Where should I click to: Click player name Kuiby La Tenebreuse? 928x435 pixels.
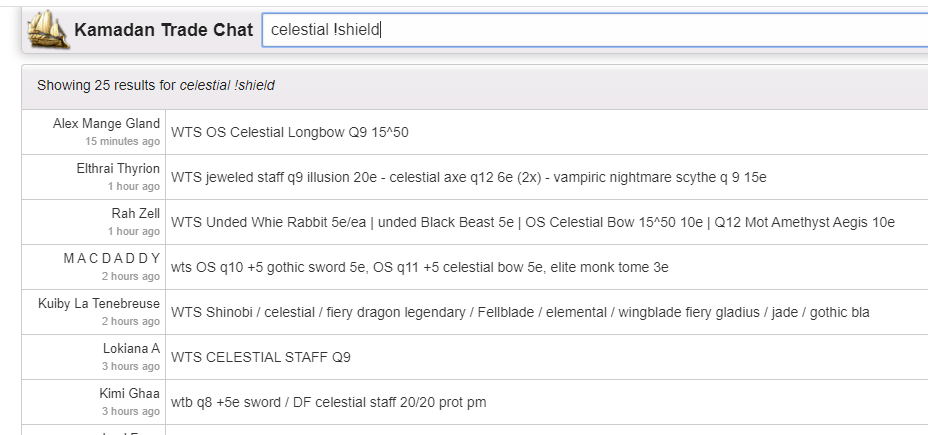click(x=99, y=304)
